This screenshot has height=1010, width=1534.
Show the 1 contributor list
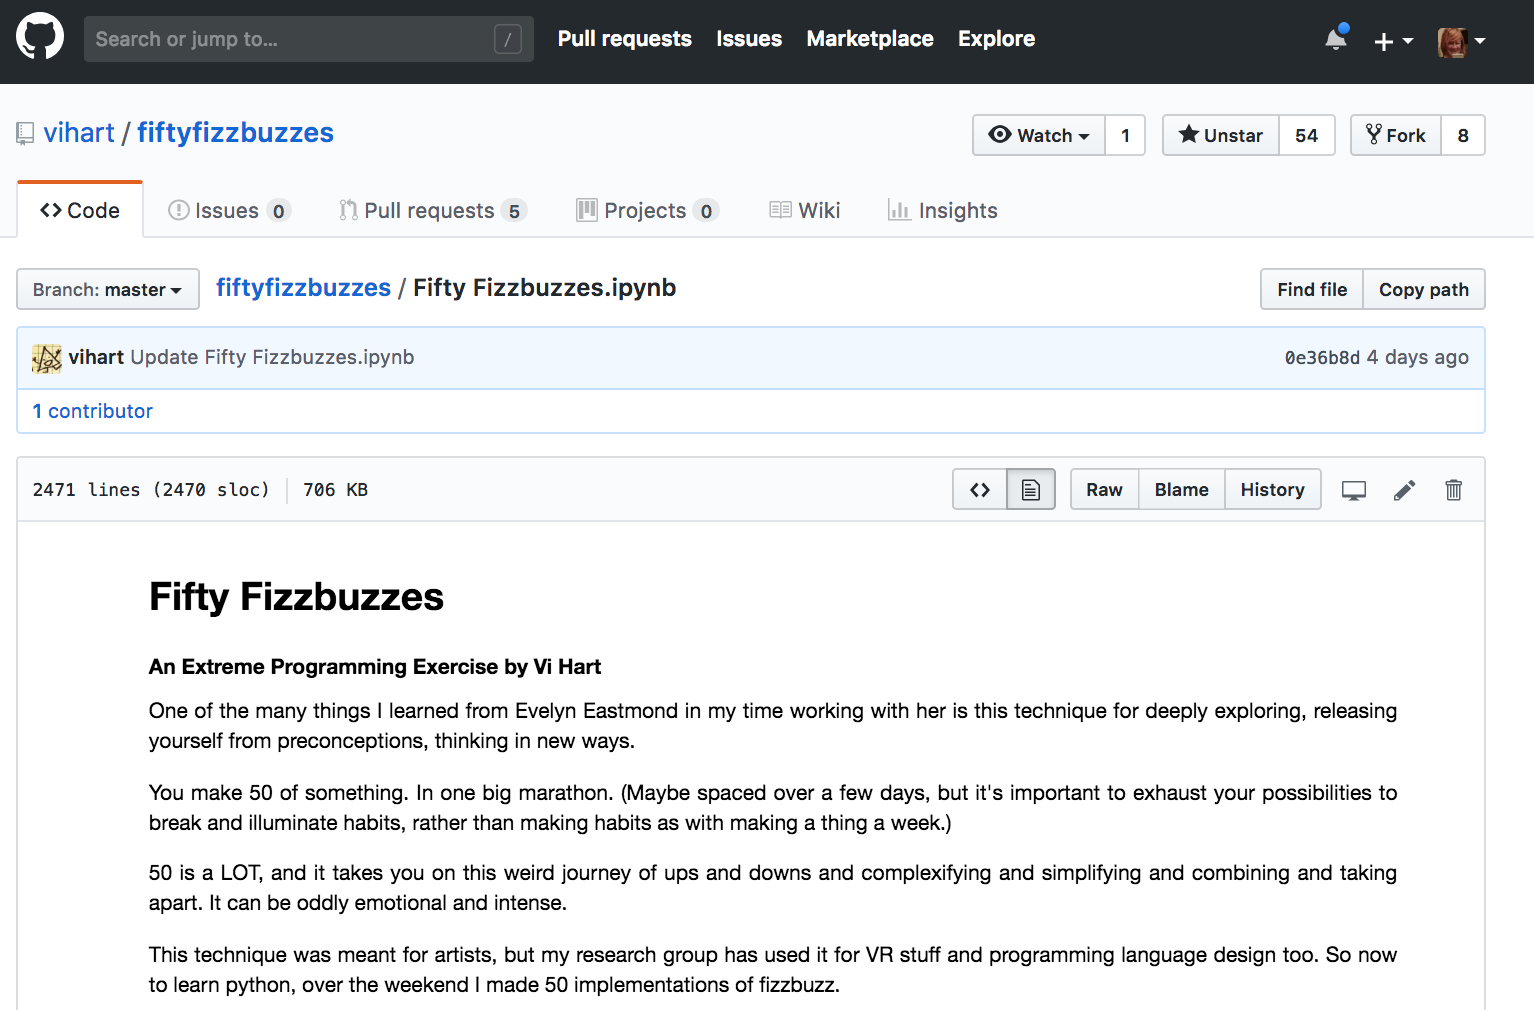click(92, 411)
